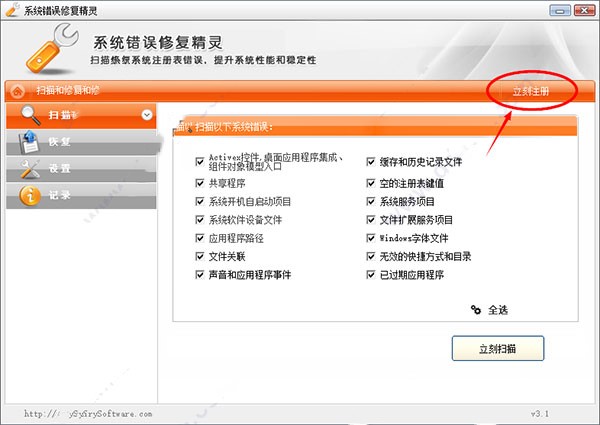Click the wrench logo in the header
Viewport: 600px width, 425px height.
tap(52, 48)
